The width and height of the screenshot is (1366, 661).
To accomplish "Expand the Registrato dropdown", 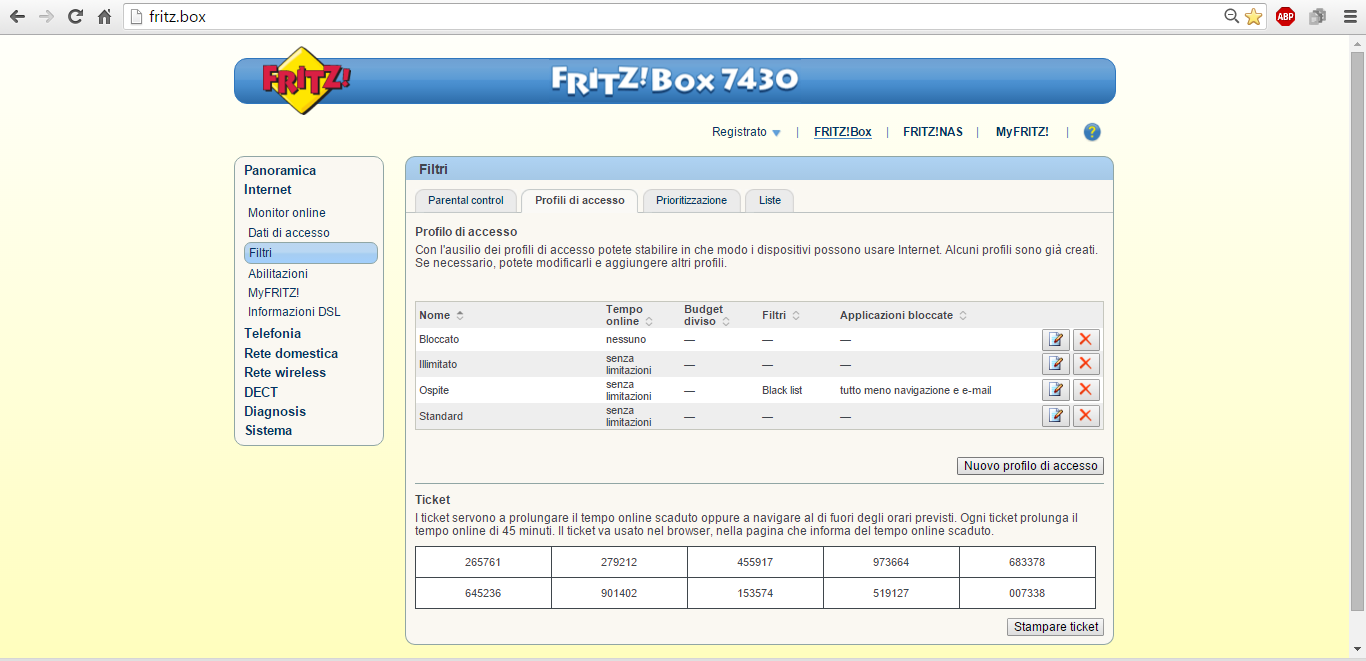I will (746, 132).
